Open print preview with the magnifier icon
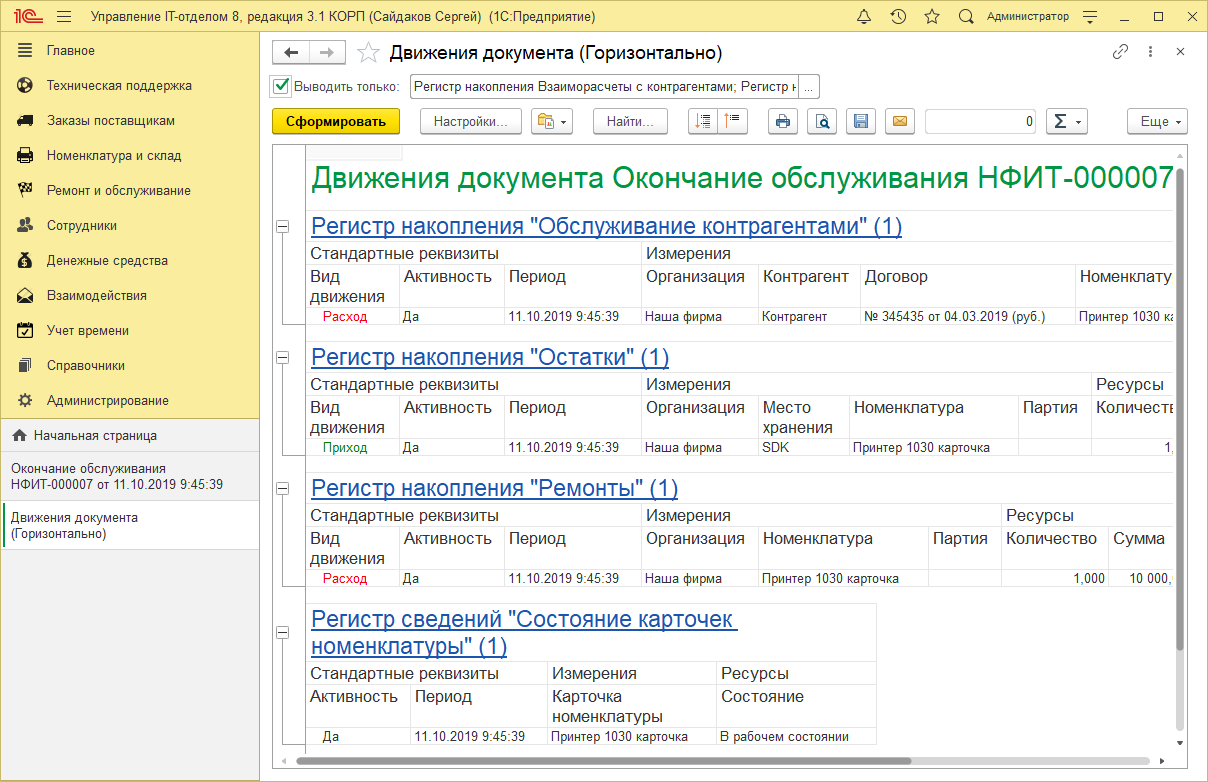The image size is (1208, 782). (822, 121)
